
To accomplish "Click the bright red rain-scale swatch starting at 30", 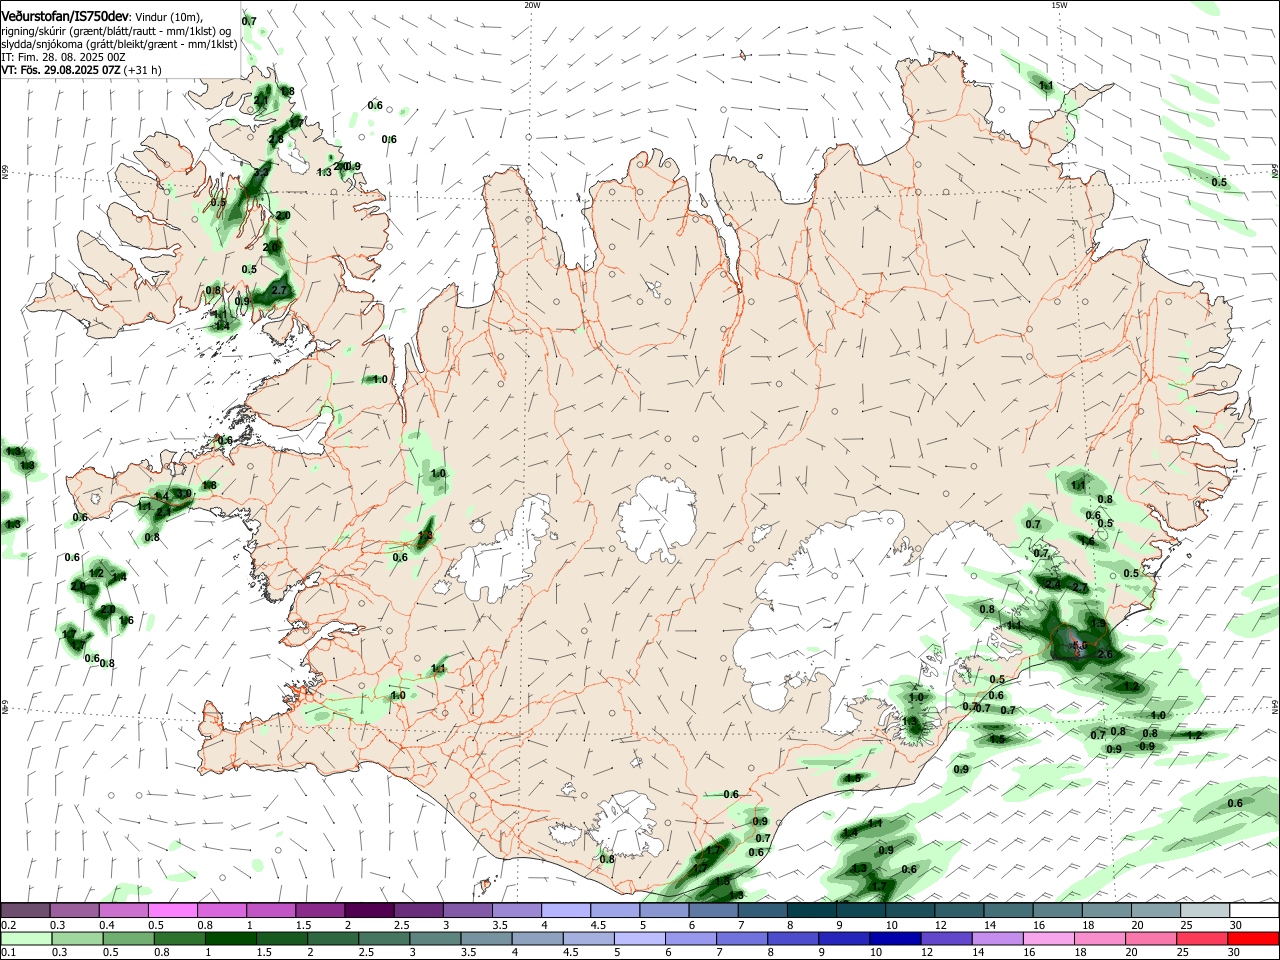I will point(1254,938).
